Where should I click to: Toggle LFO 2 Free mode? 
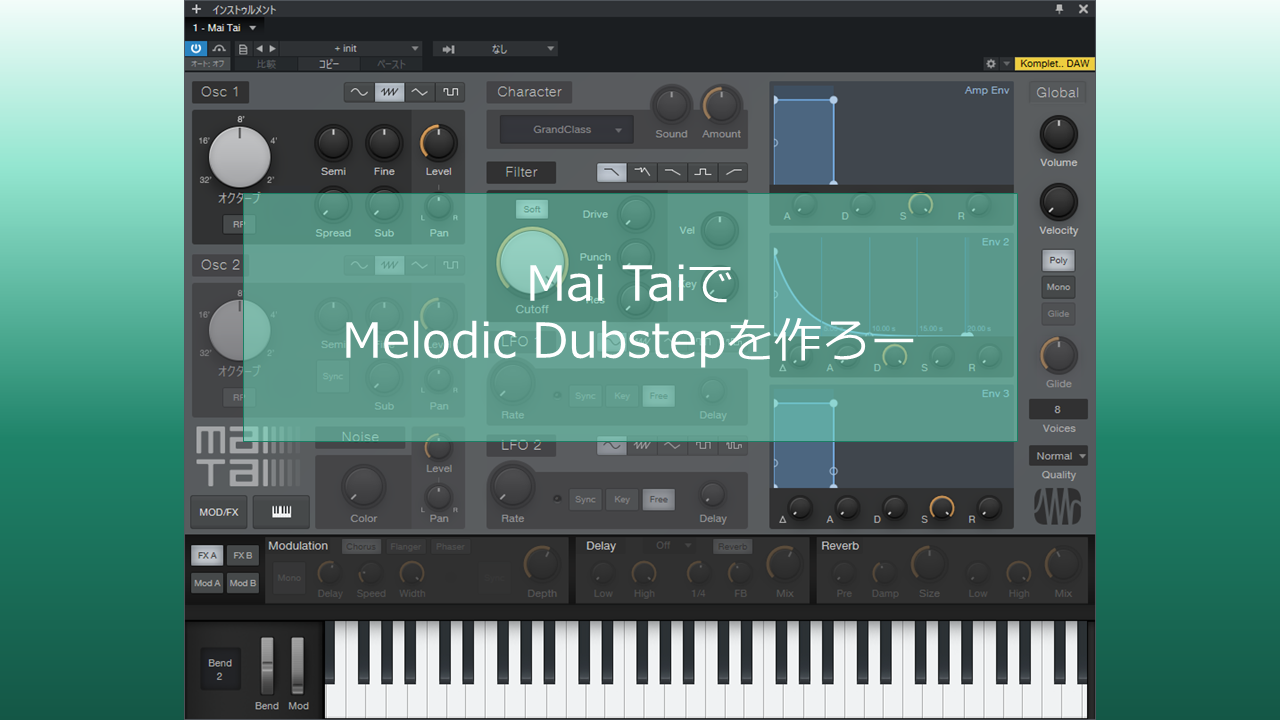click(x=658, y=499)
